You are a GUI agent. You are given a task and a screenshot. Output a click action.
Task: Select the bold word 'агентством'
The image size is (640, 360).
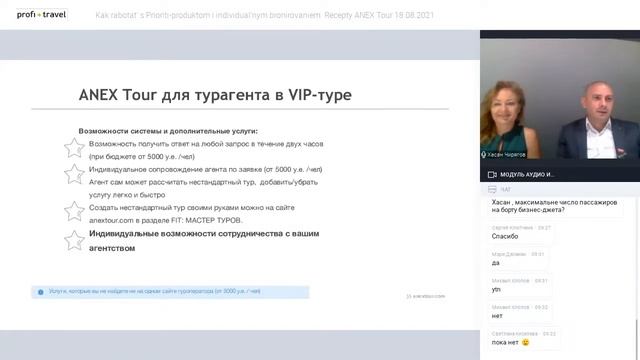pos(112,248)
